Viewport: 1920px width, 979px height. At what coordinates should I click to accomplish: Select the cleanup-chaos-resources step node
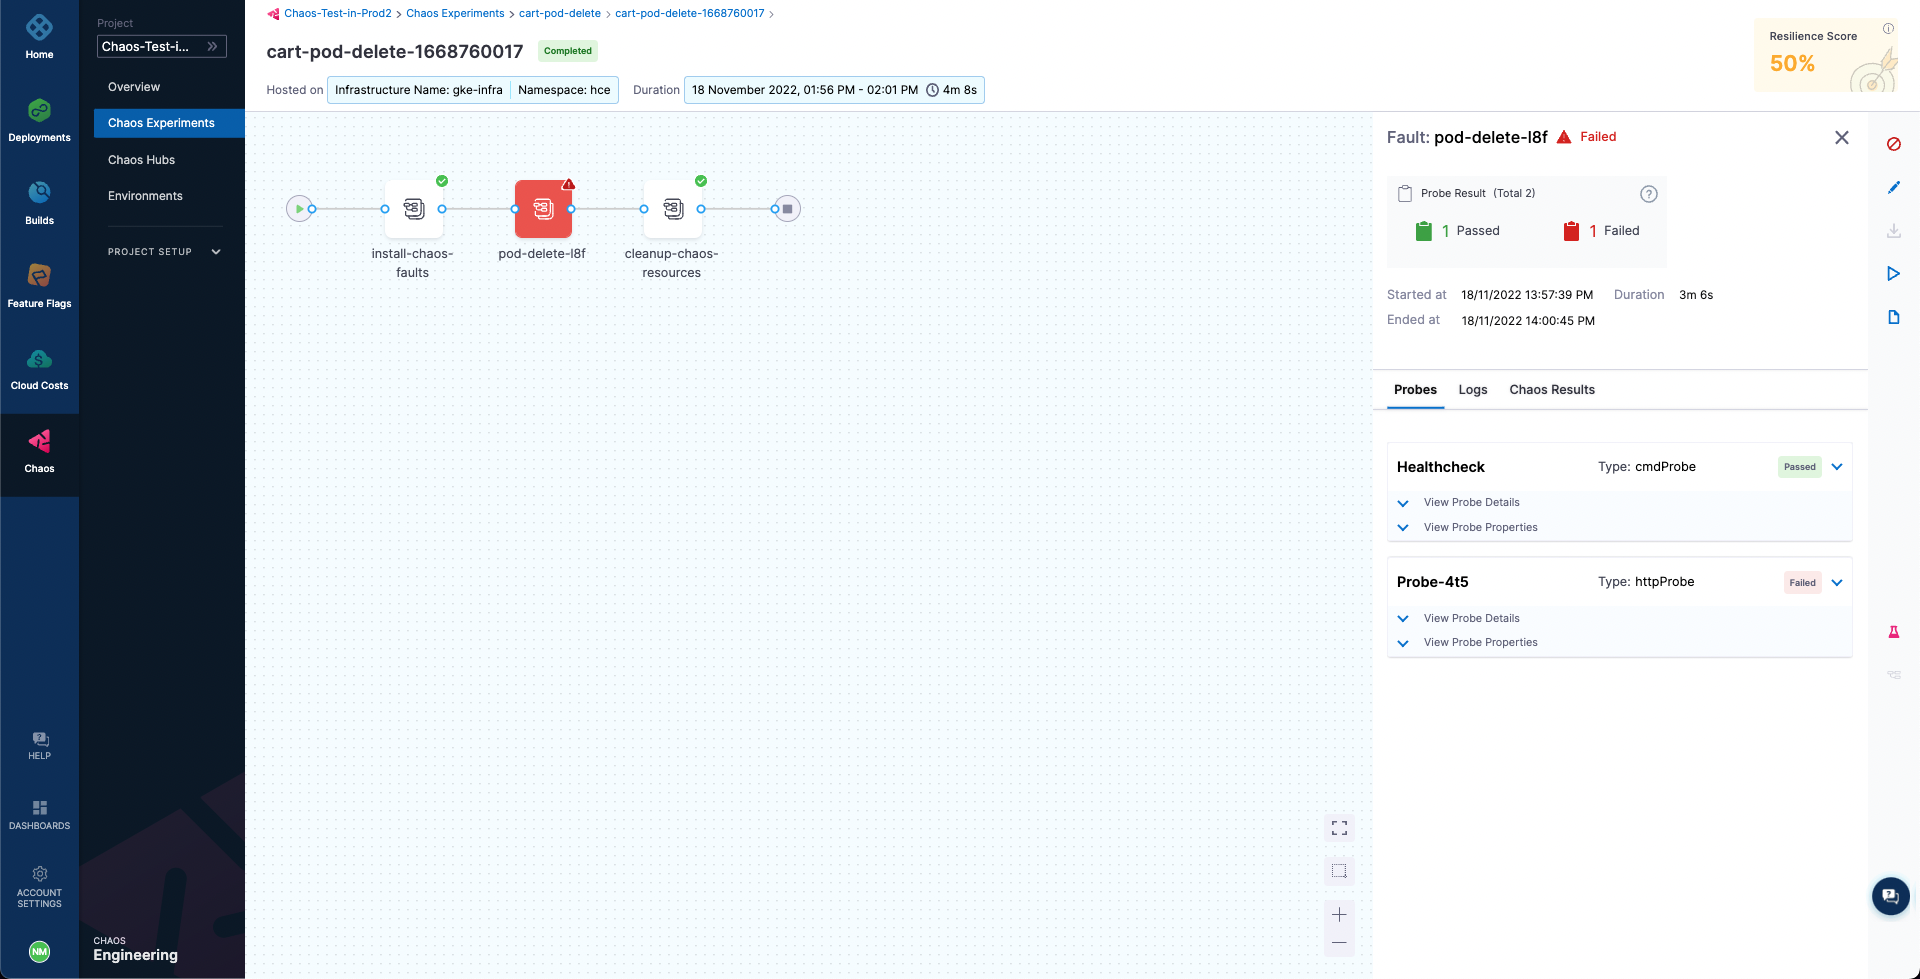point(672,209)
